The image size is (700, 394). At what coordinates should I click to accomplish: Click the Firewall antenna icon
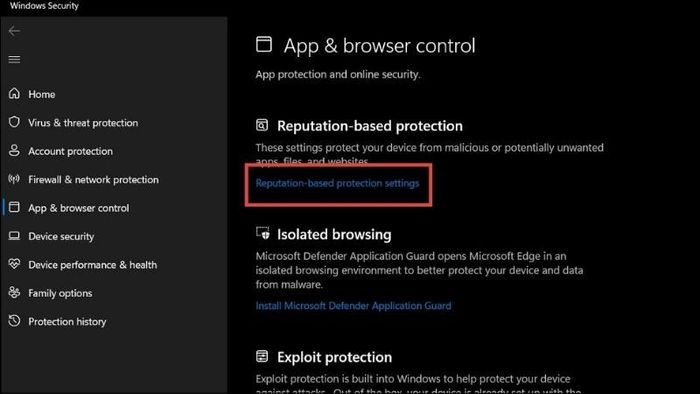click(14, 179)
